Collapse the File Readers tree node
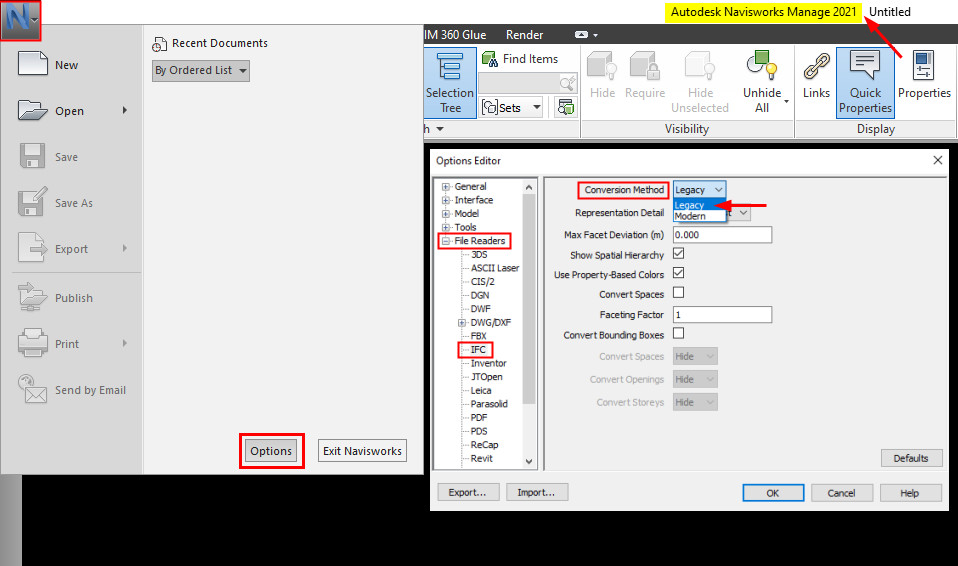The image size is (958, 566). click(x=446, y=241)
